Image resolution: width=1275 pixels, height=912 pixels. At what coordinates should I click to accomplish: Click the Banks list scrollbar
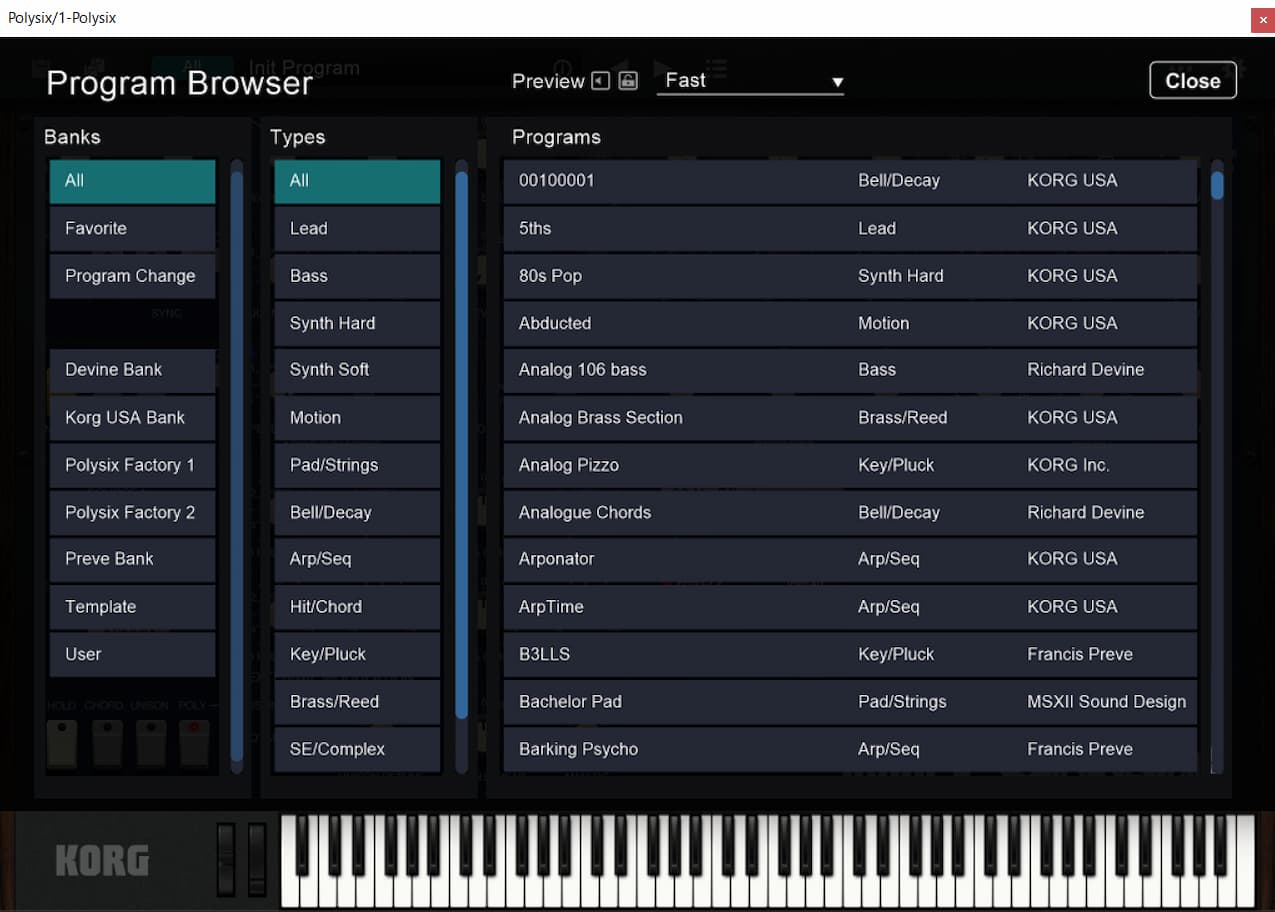(237, 467)
